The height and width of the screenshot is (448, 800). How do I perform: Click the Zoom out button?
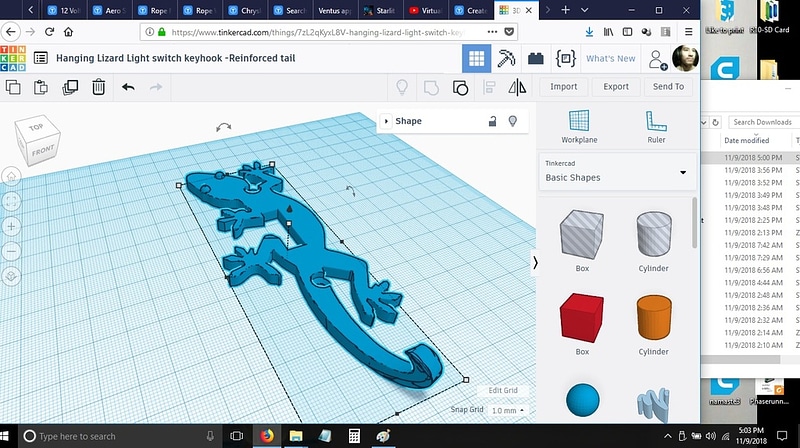pos(11,251)
